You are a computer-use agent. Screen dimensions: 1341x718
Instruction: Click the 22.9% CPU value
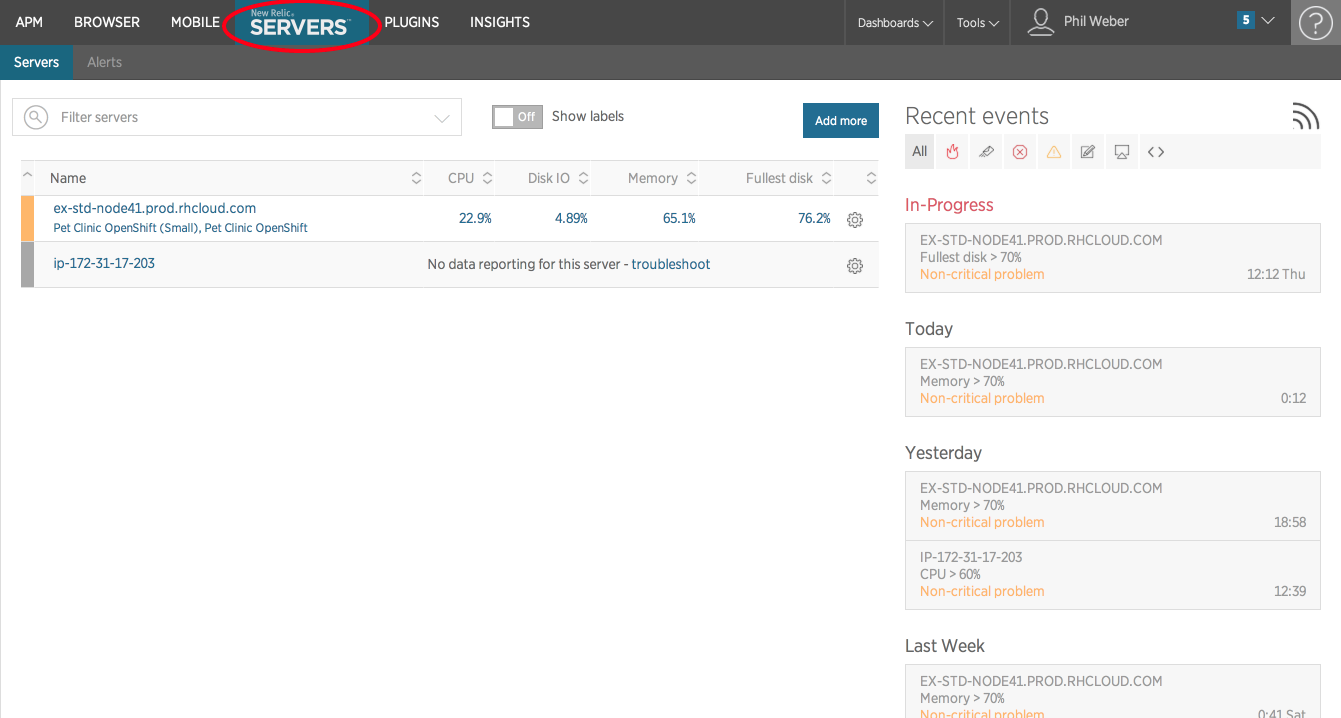(x=475, y=218)
